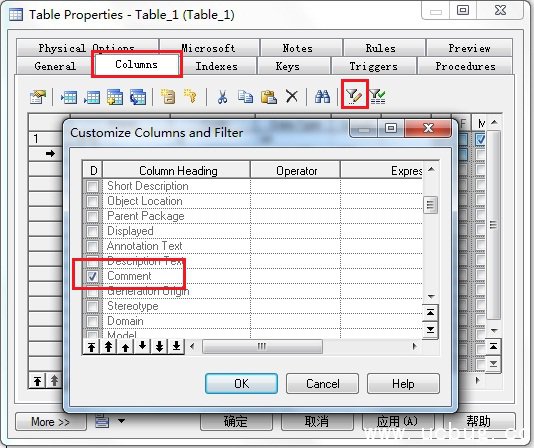This screenshot has height=448, width=534.
Task: Check the Object Location checkbox
Action: point(92,201)
